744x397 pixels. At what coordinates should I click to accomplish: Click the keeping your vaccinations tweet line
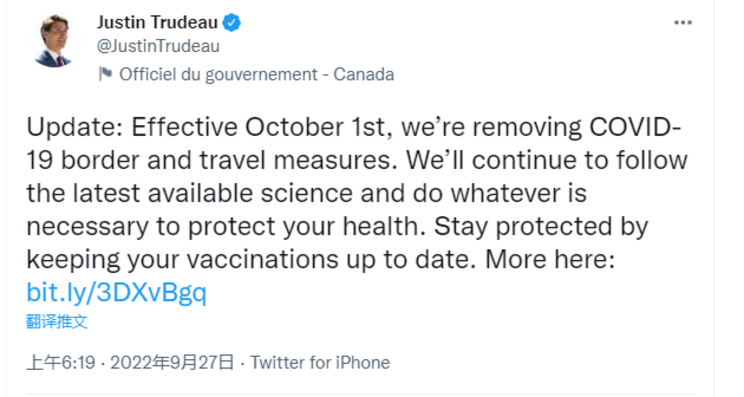click(320, 260)
